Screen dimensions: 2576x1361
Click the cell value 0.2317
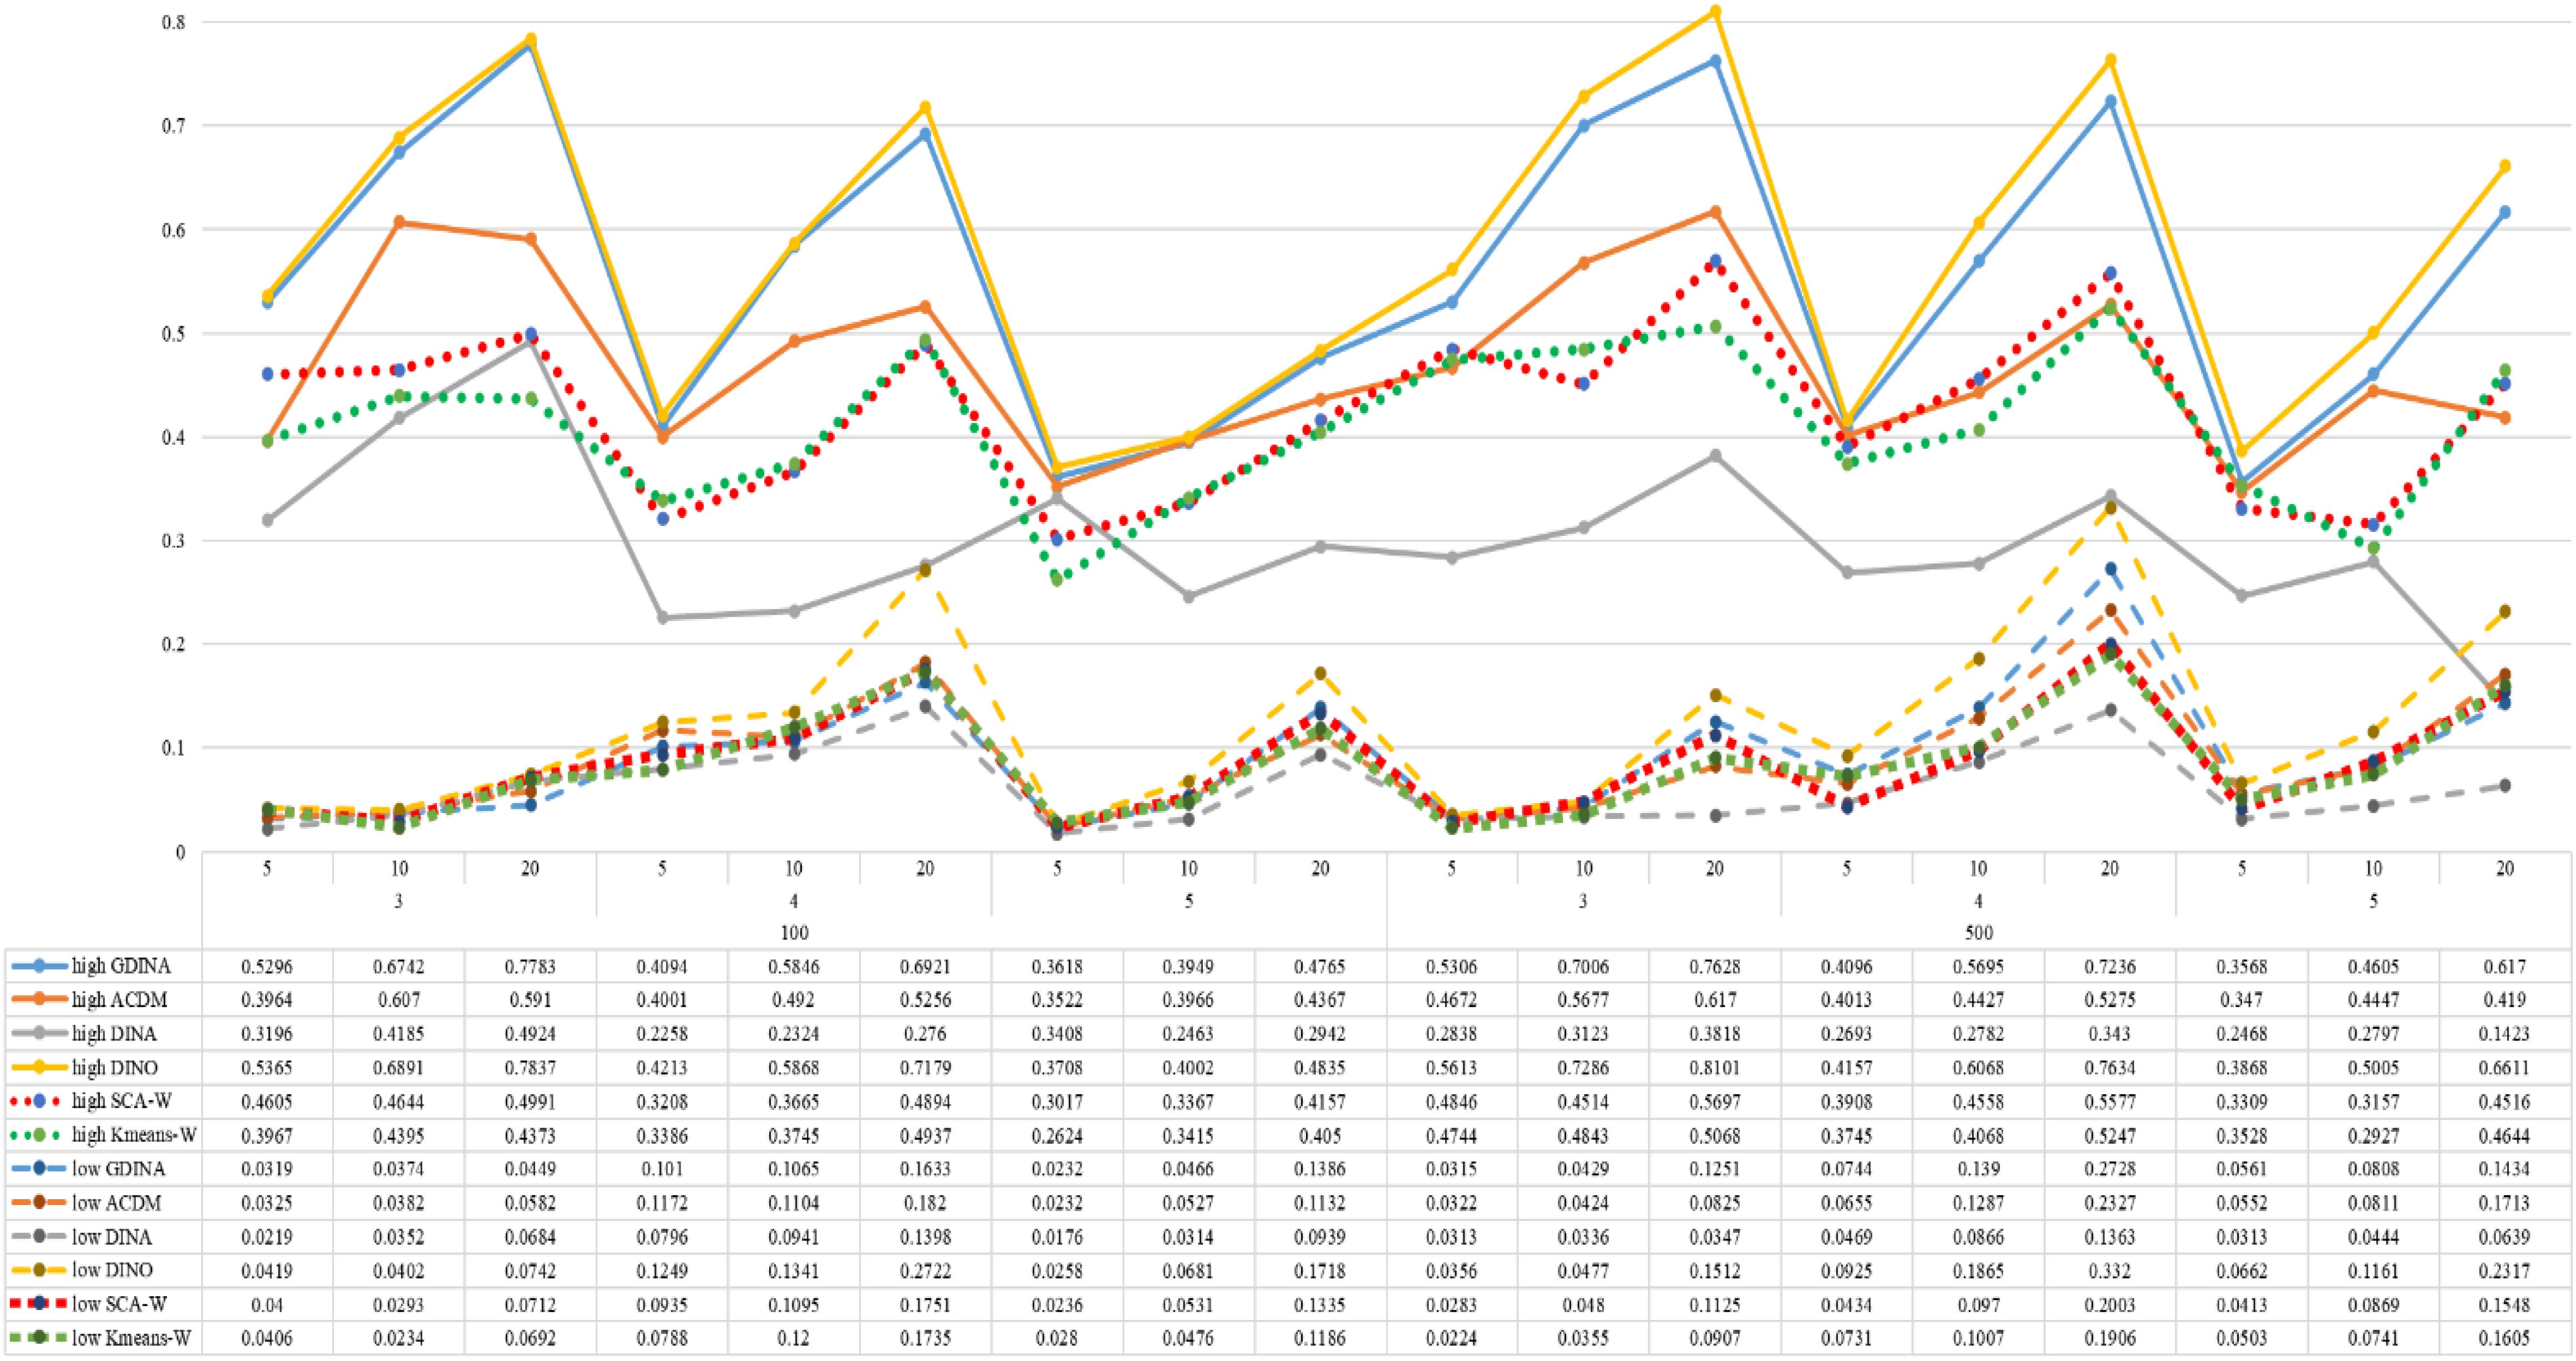pos(2505,1271)
